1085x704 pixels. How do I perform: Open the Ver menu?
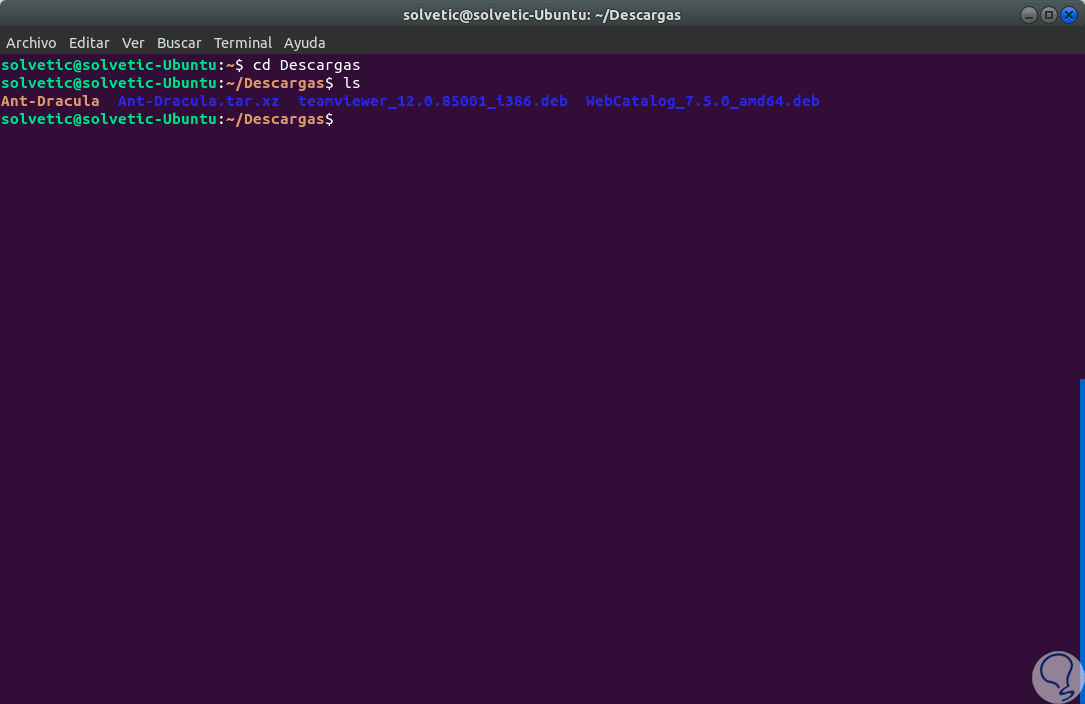(133, 43)
